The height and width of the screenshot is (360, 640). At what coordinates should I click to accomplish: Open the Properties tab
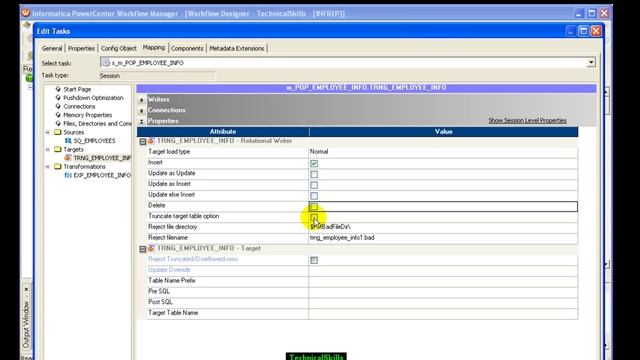coord(81,48)
